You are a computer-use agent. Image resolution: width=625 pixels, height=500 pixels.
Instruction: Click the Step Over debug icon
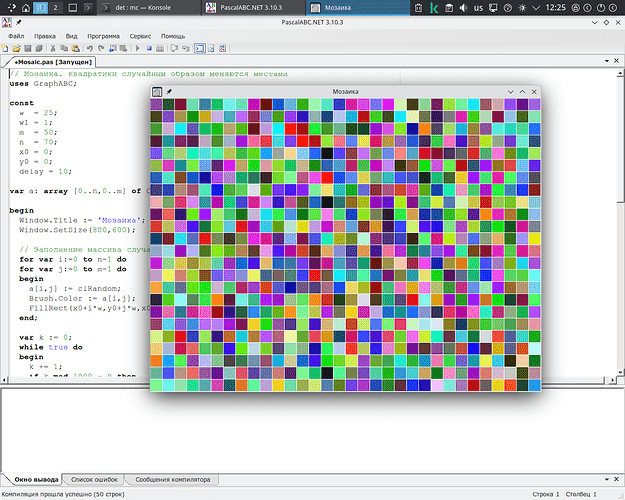click(x=174, y=49)
